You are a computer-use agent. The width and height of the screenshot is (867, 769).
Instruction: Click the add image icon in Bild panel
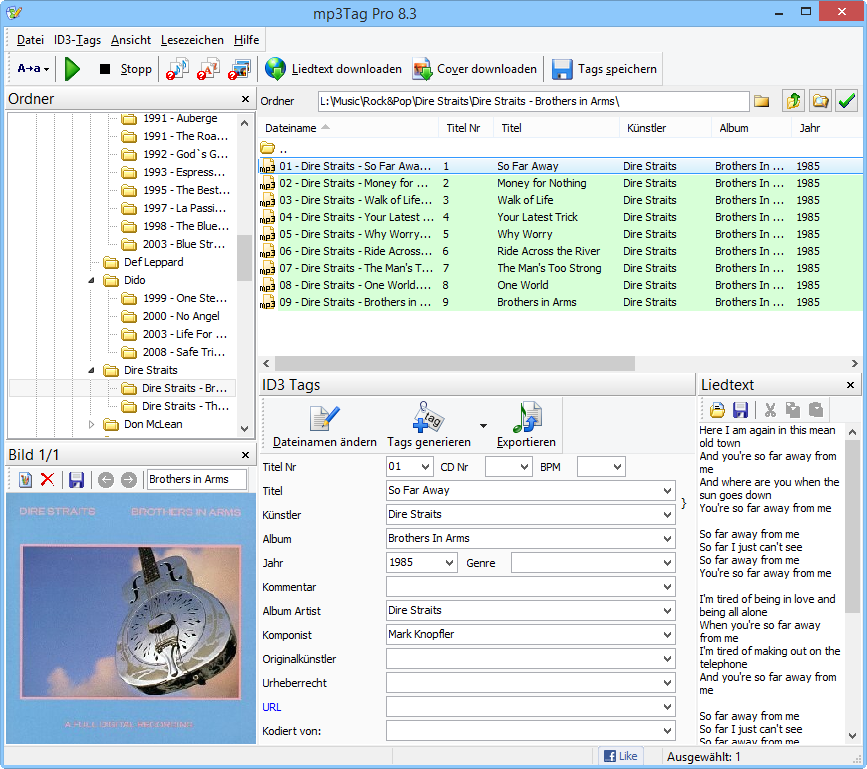coord(25,479)
